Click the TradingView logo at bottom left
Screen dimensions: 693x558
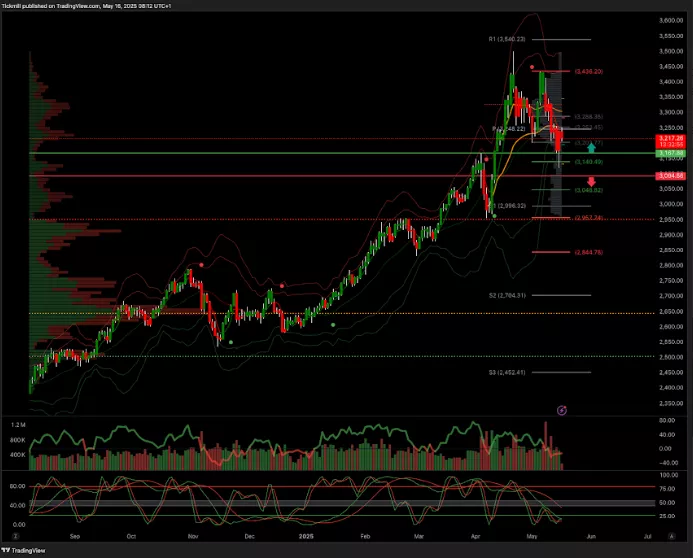point(28,550)
